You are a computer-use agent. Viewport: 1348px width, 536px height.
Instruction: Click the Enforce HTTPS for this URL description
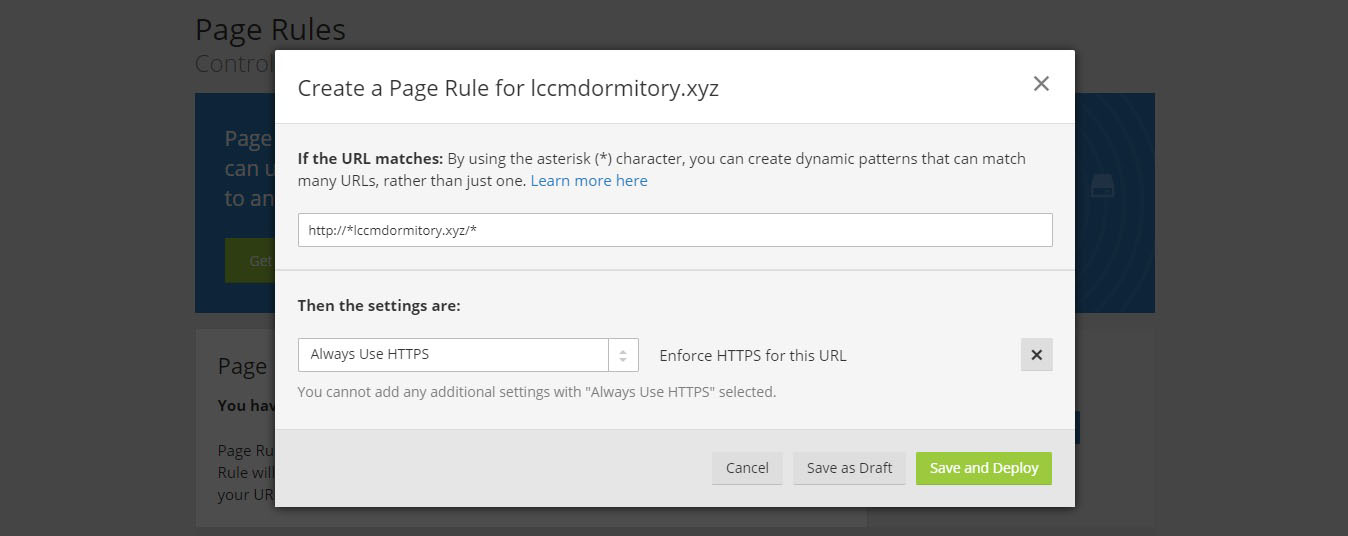tap(753, 355)
